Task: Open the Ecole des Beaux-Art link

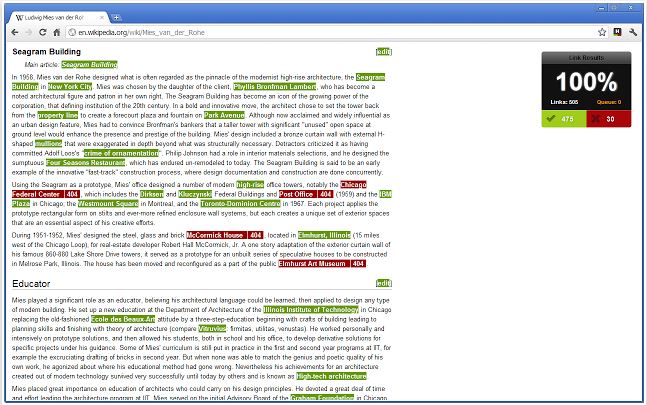Action: 123,319
